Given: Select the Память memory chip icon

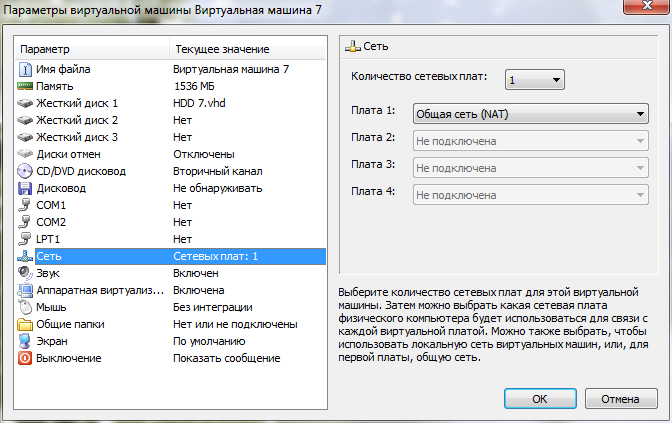Looking at the screenshot, I should coord(25,86).
